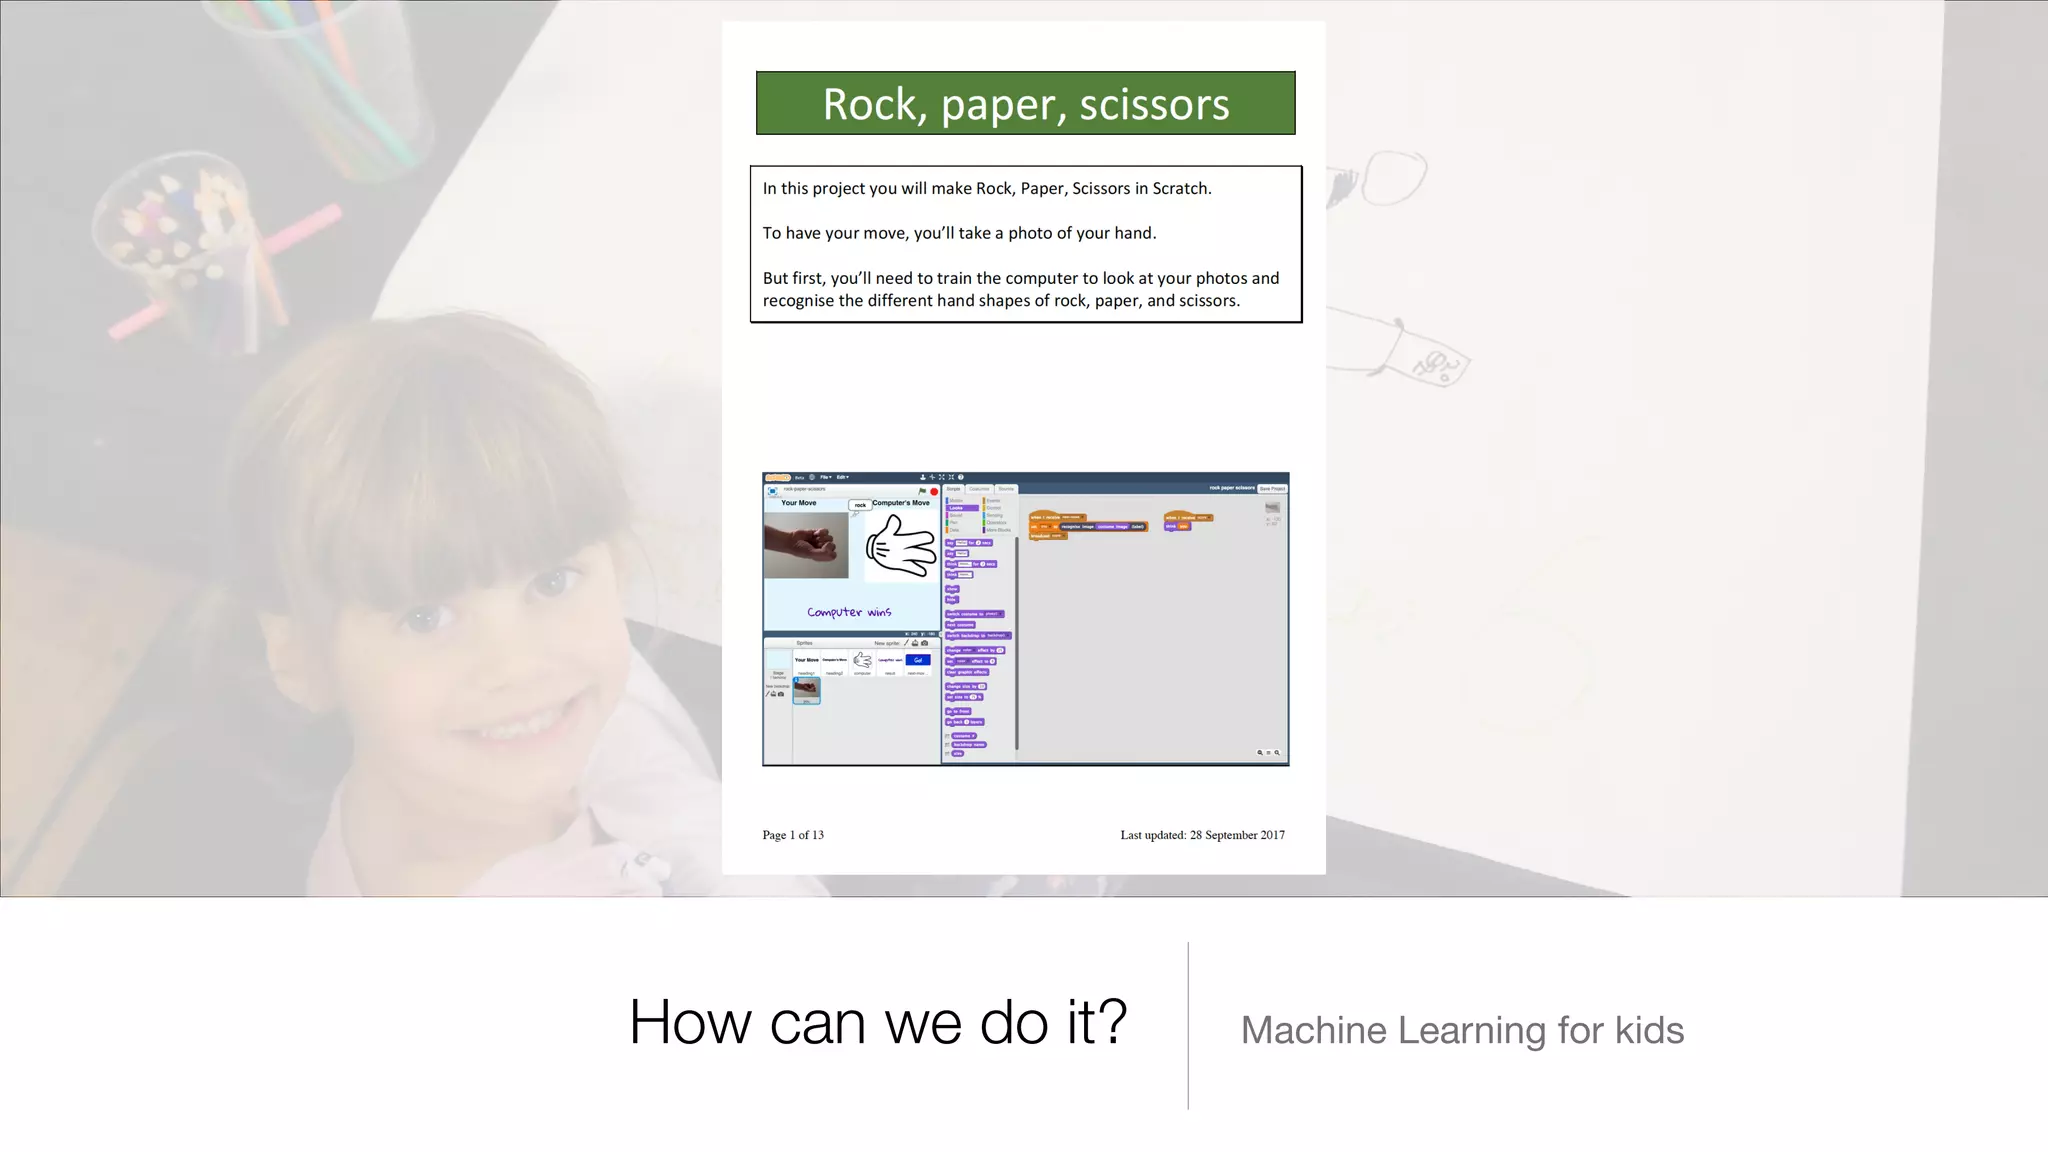Image resolution: width=2048 pixels, height=1152 pixels.
Task: Click the red stop button above the stage
Action: tap(934, 492)
